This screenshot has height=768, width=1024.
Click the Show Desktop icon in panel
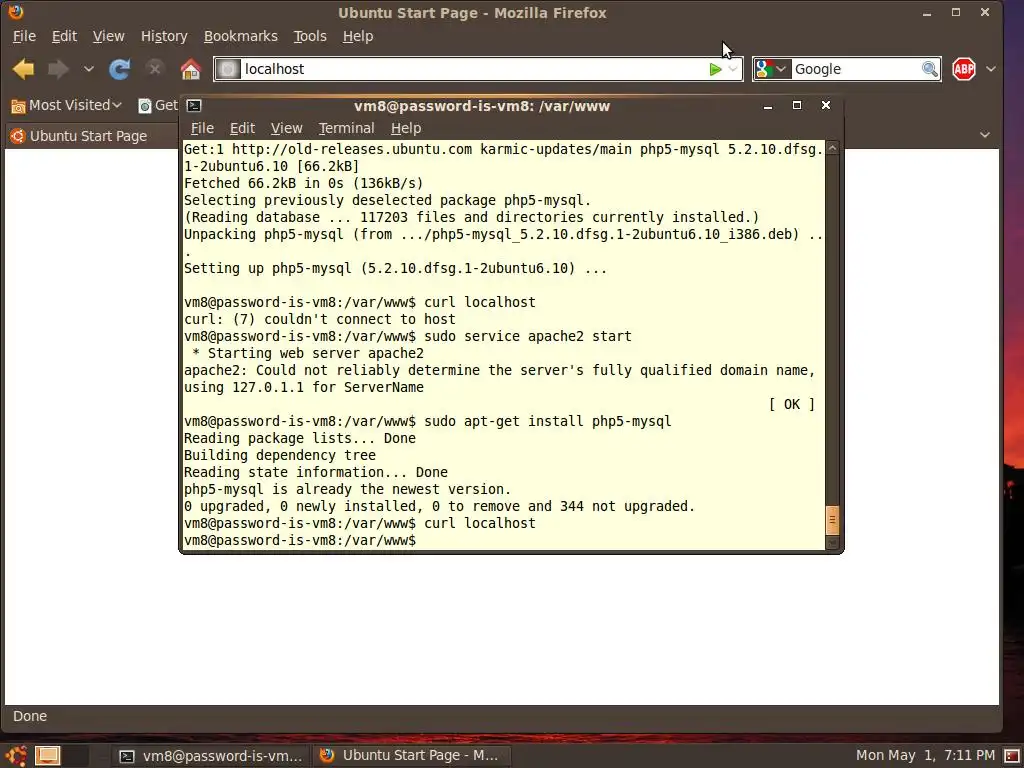(47, 756)
